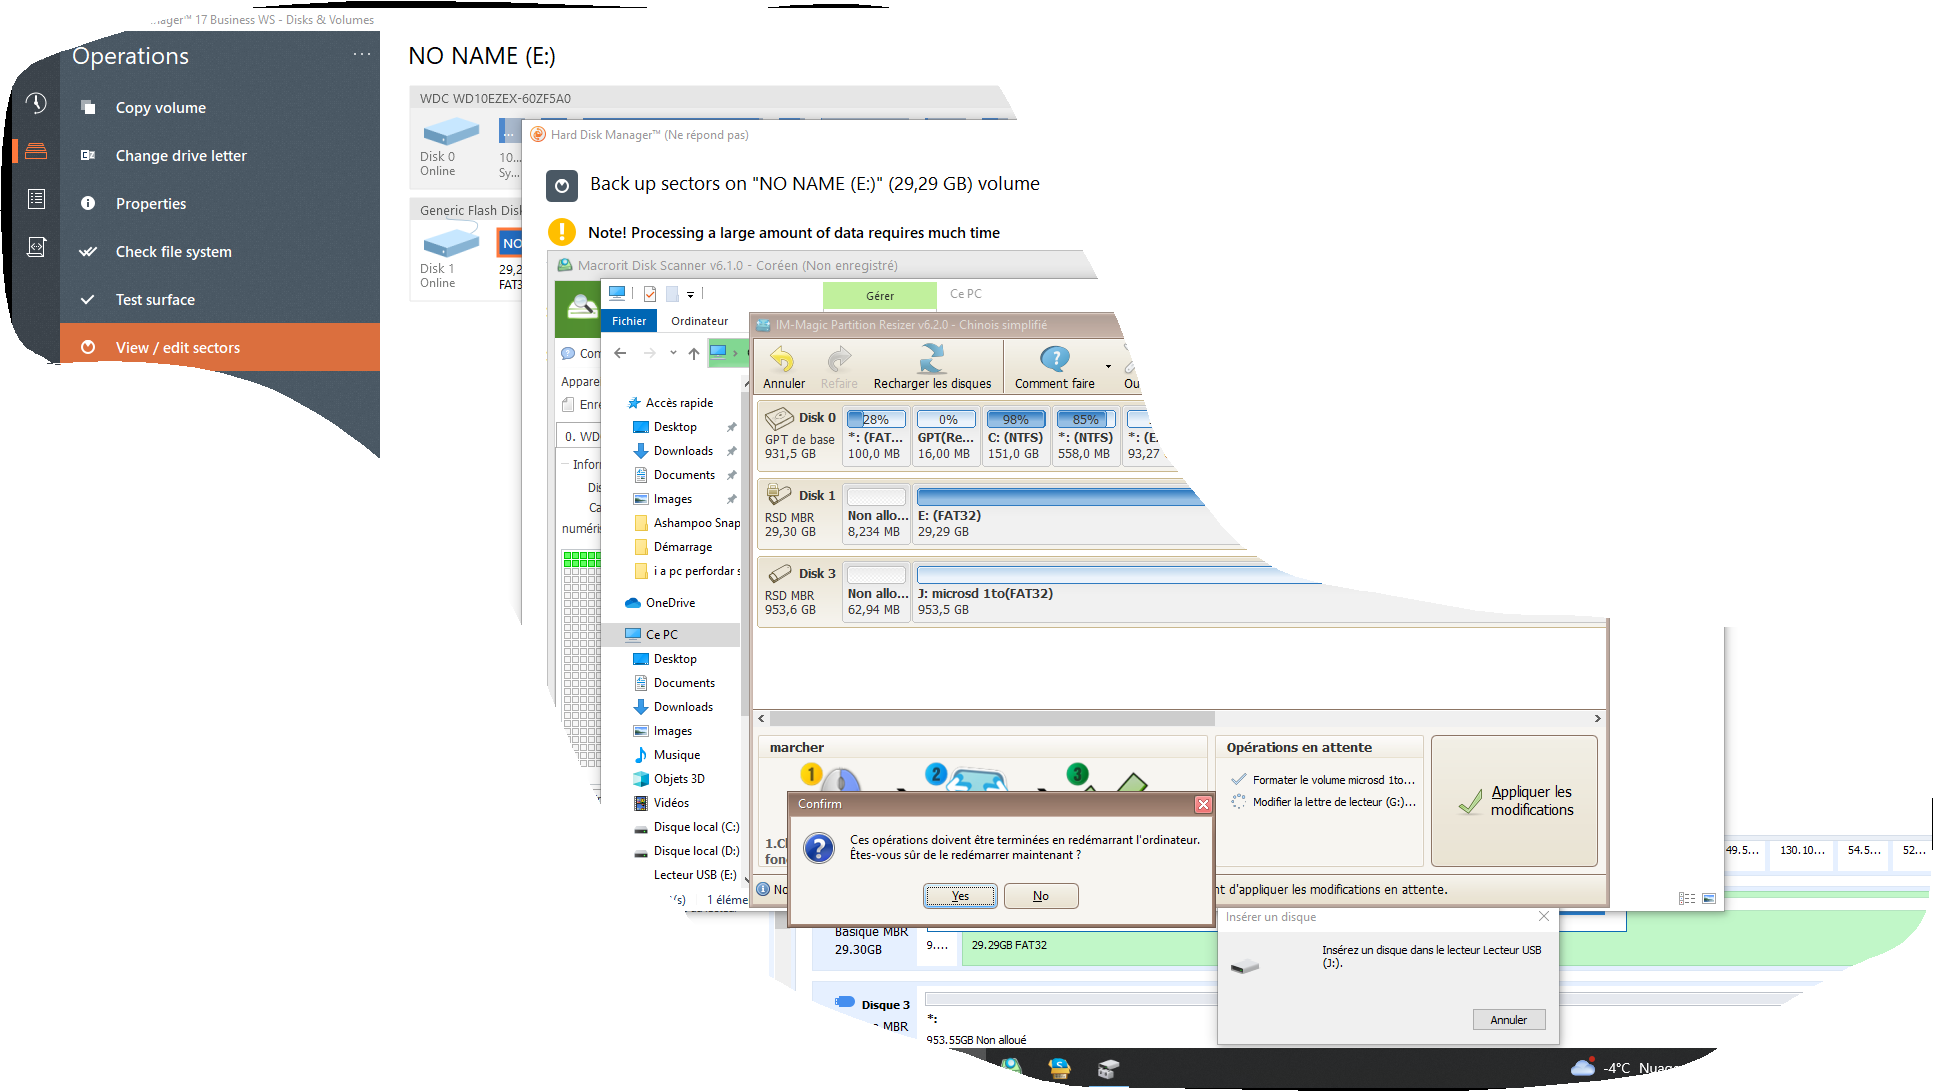Close the Insérer un disque dialog
Screen dimensions: 1933x1092
1544,916
